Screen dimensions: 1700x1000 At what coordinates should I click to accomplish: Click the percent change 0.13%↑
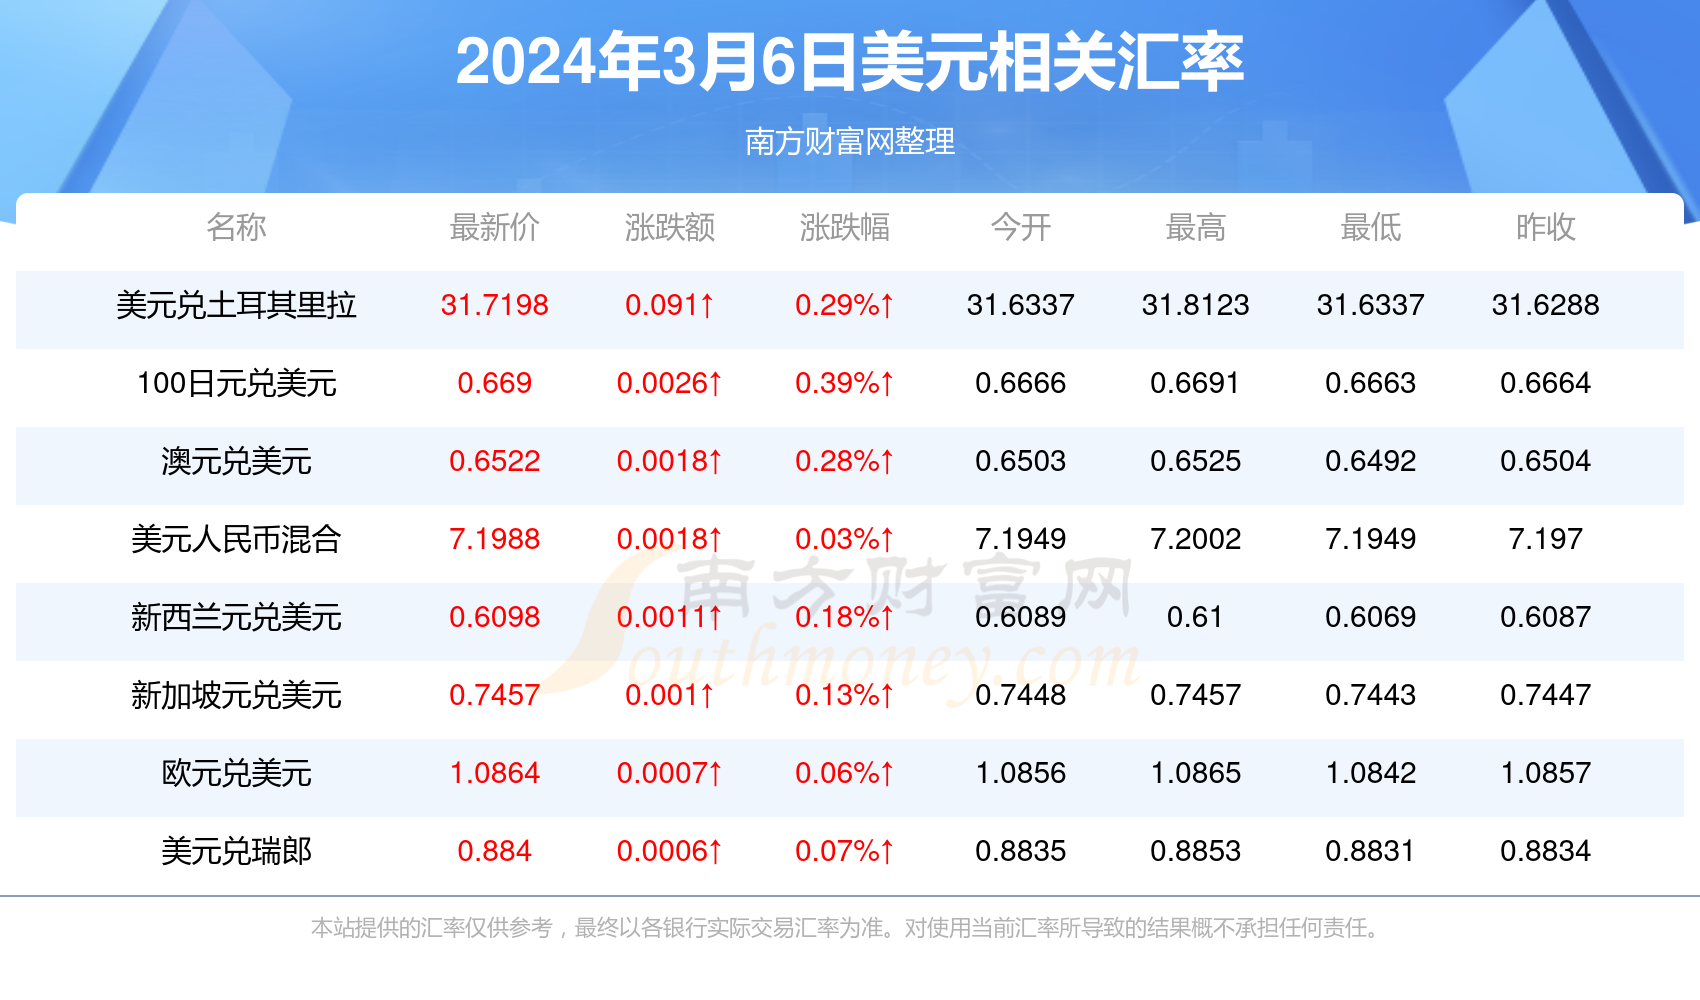tap(845, 695)
